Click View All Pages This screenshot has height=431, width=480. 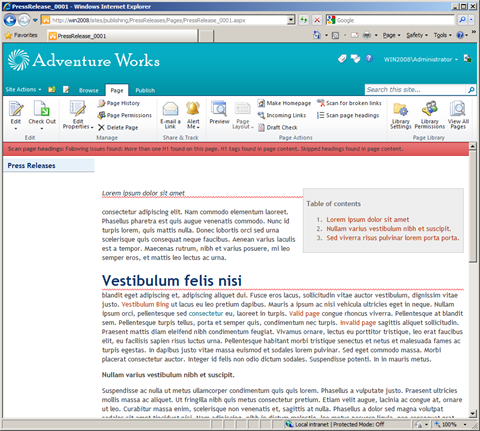coord(458,115)
